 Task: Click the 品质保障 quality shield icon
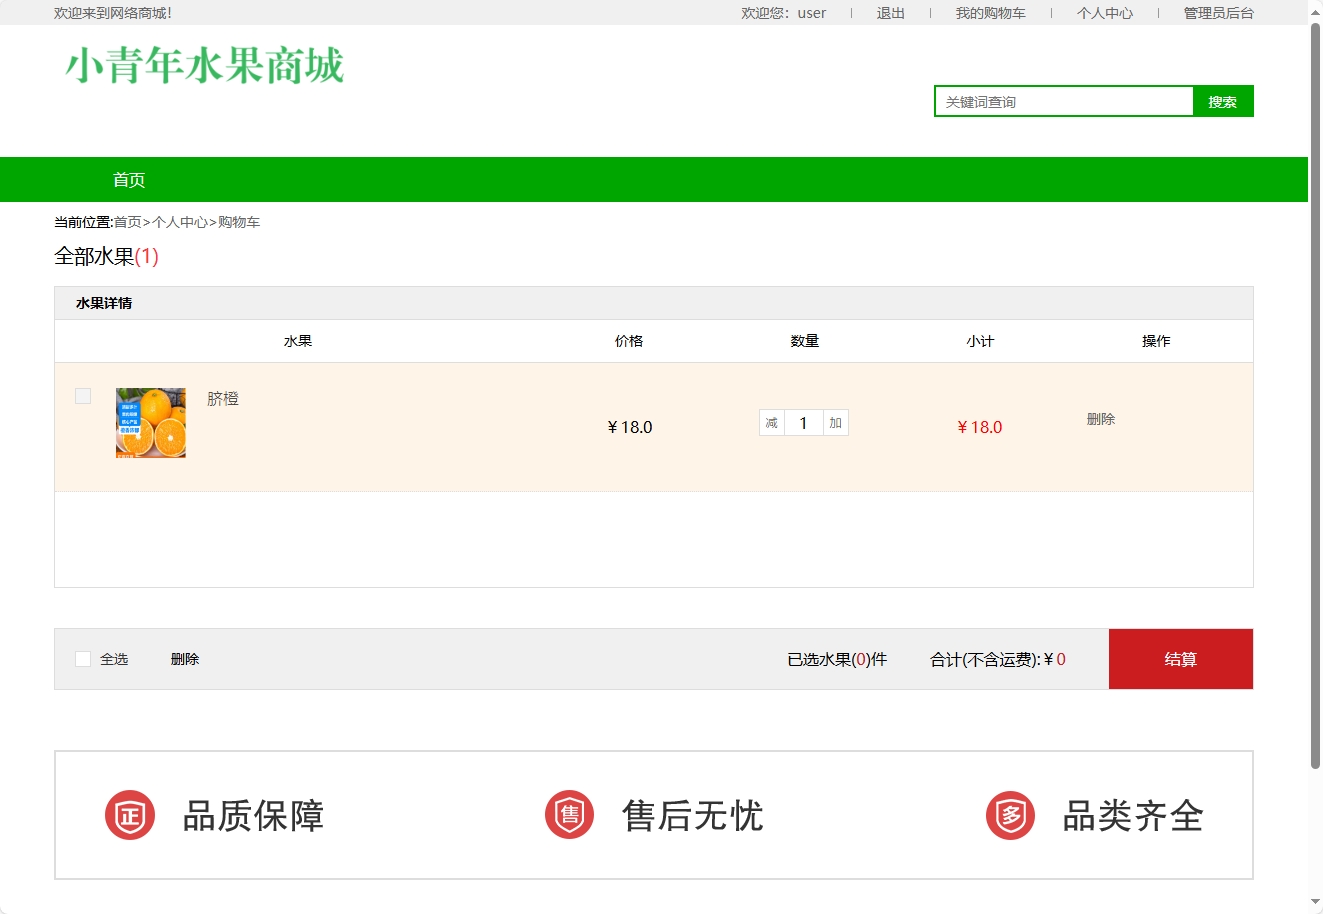click(x=129, y=815)
